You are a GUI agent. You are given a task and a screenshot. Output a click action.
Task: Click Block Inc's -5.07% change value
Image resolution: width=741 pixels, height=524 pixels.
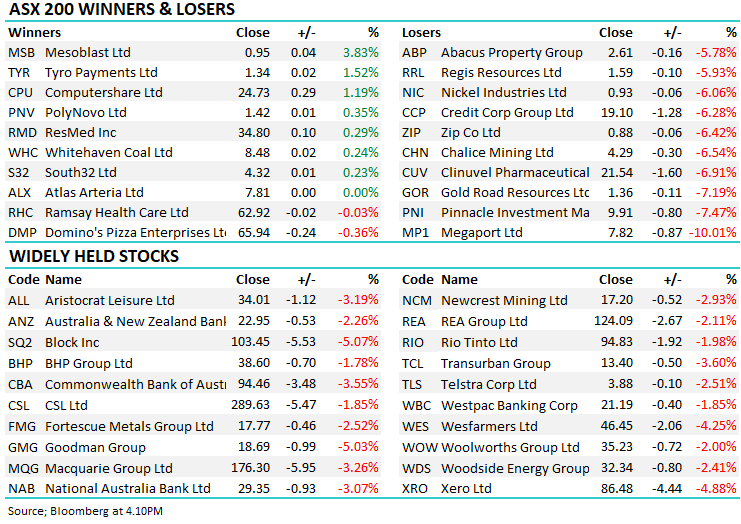[x=358, y=342]
